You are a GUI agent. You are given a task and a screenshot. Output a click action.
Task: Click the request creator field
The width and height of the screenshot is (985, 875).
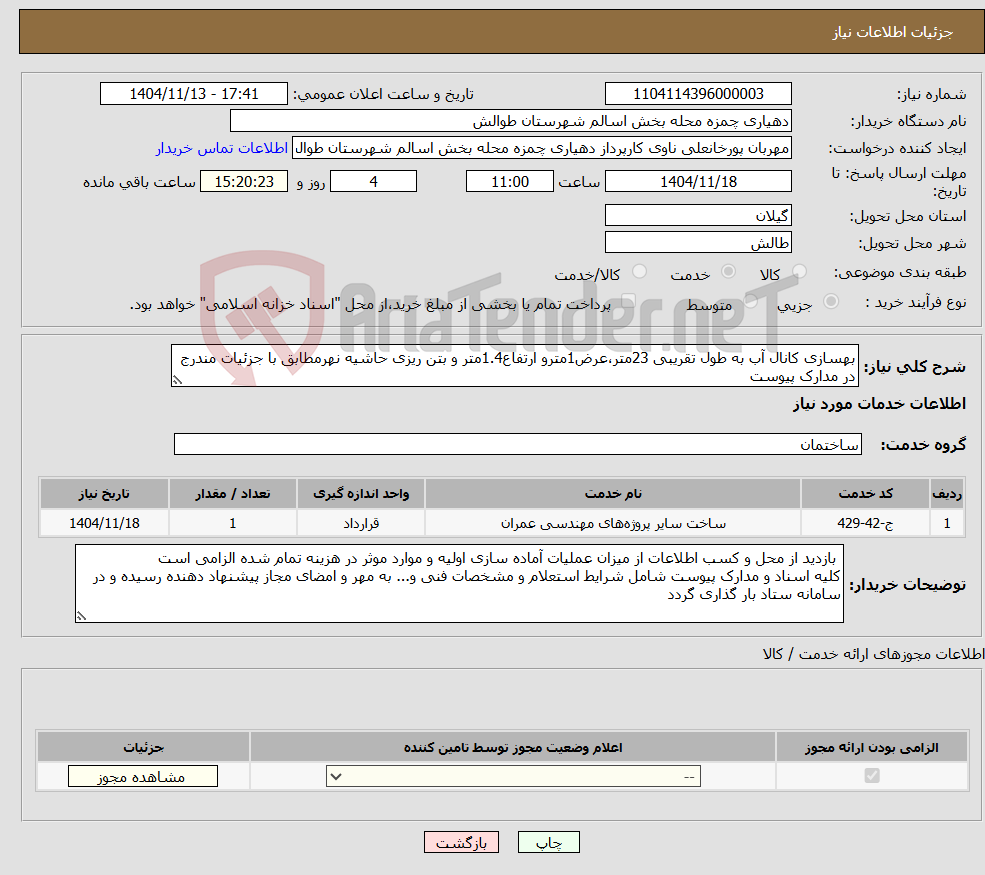(541, 148)
